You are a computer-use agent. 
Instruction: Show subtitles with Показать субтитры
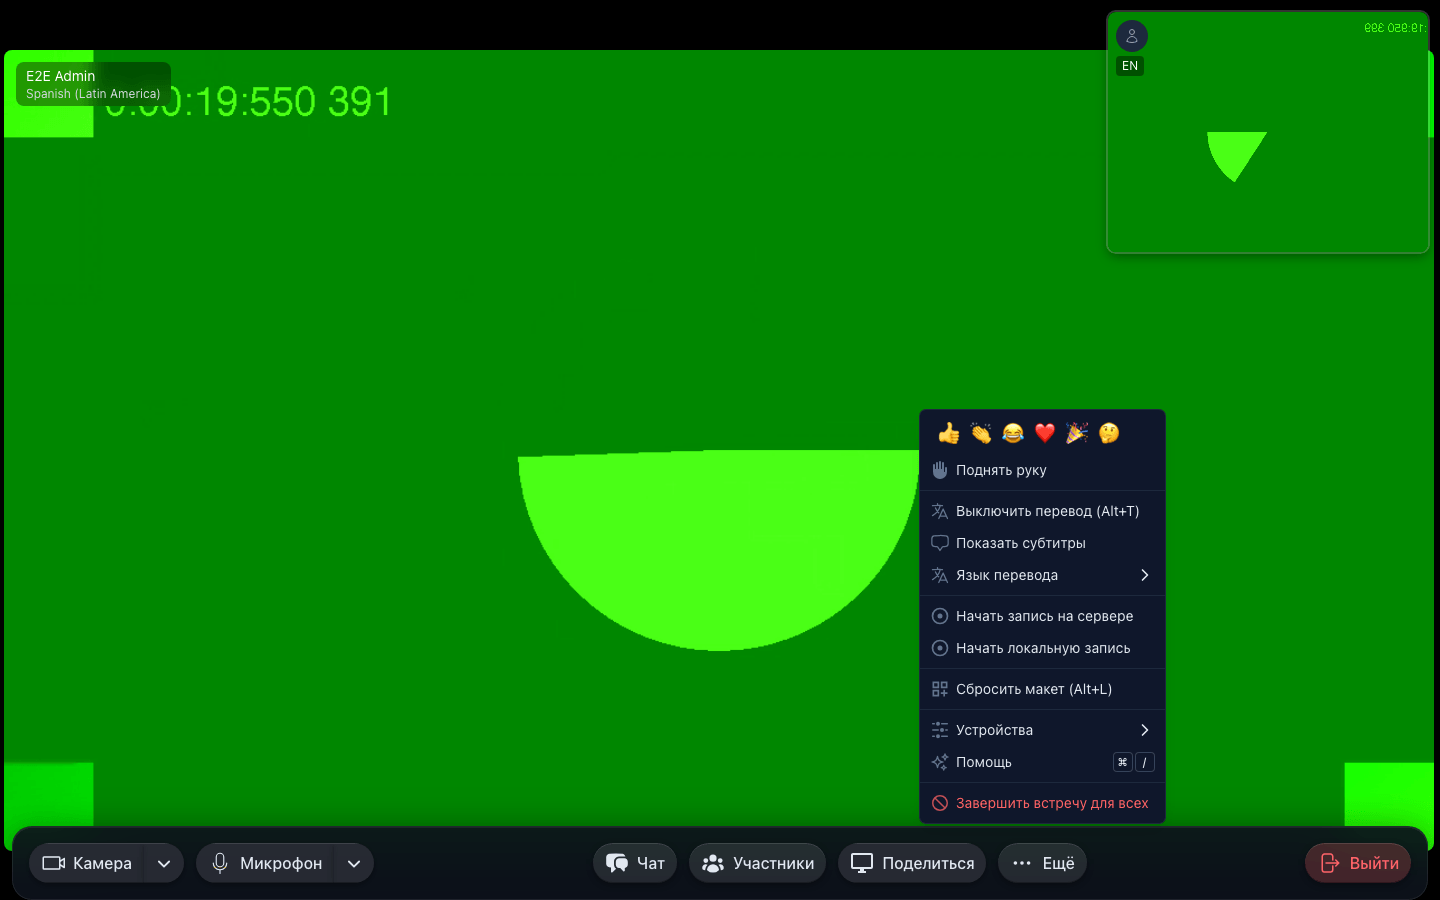pyautogui.click(x=1042, y=543)
